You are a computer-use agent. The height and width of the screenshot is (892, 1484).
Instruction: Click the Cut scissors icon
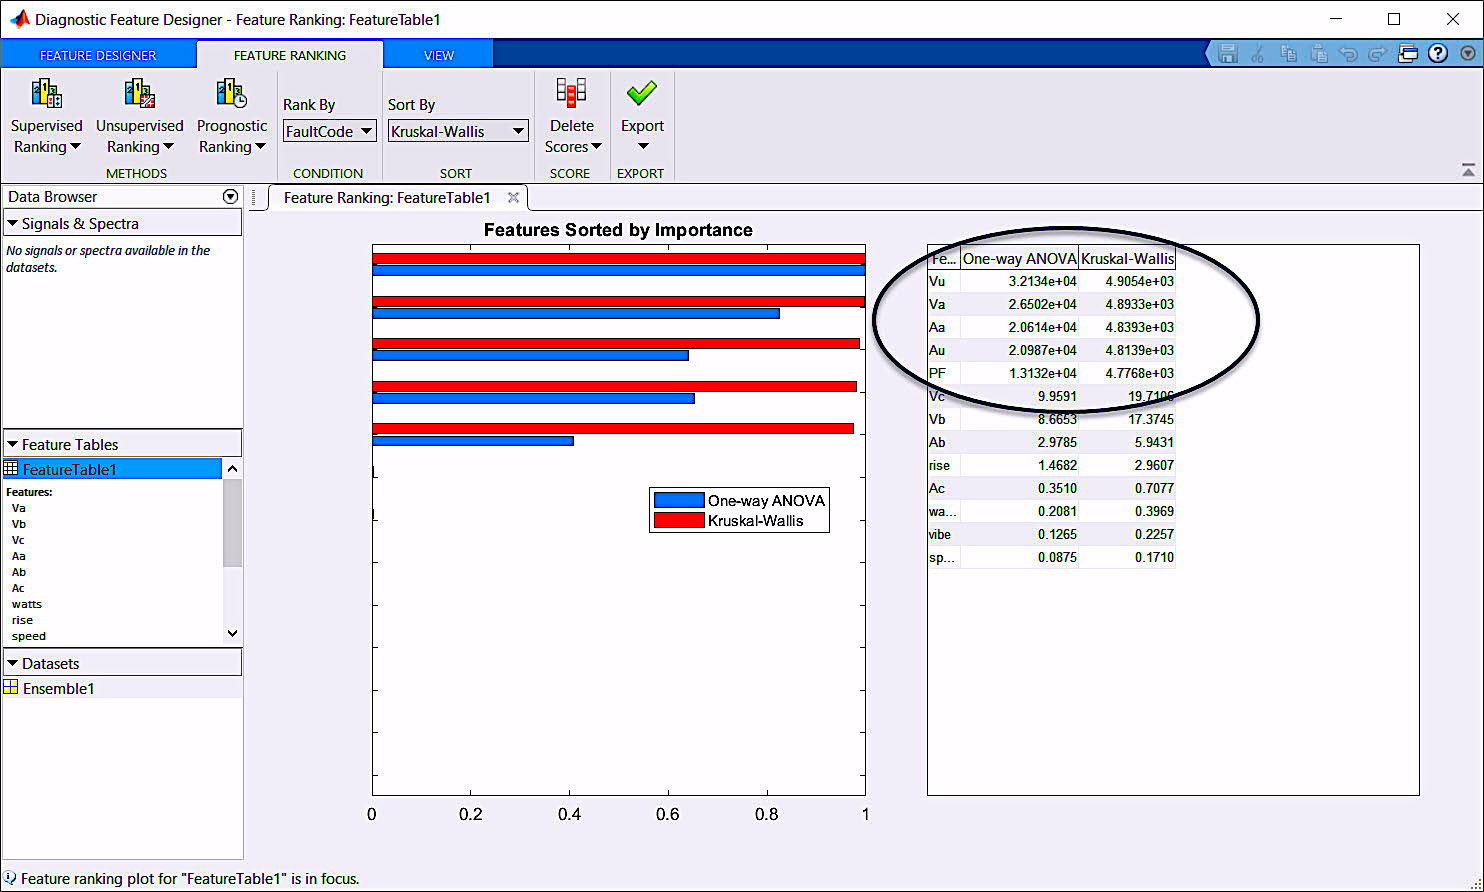(1258, 54)
